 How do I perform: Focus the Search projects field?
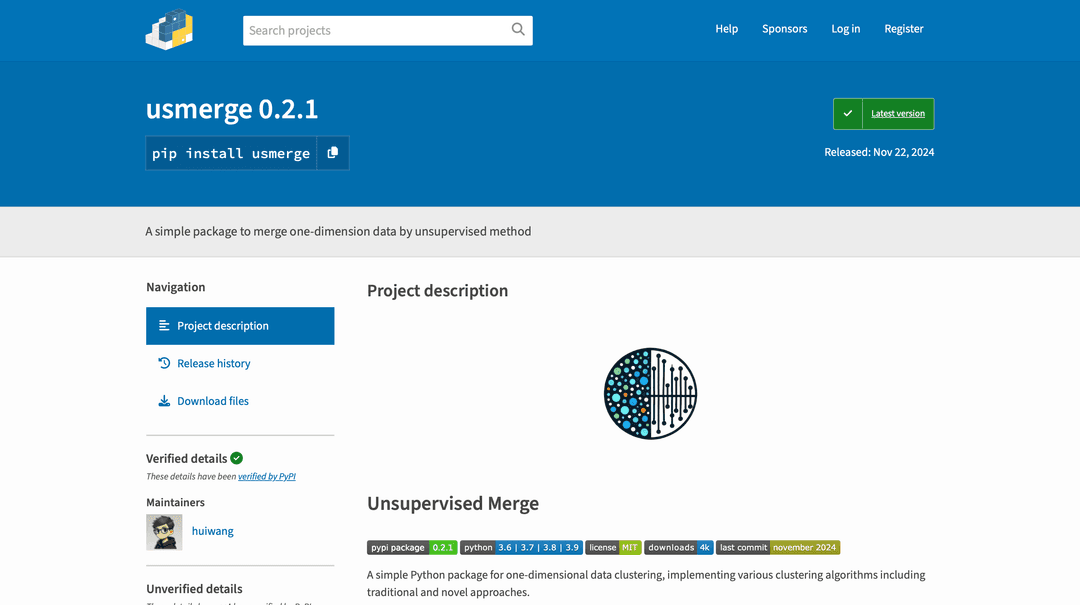[x=388, y=30]
